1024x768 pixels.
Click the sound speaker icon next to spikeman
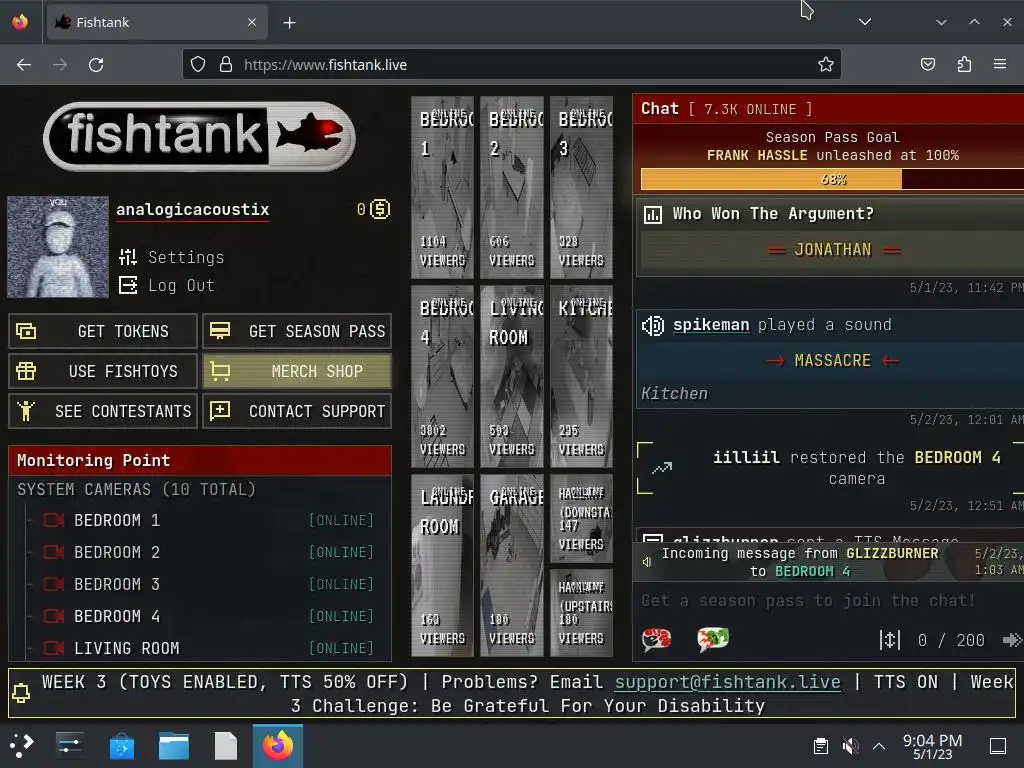tap(653, 325)
